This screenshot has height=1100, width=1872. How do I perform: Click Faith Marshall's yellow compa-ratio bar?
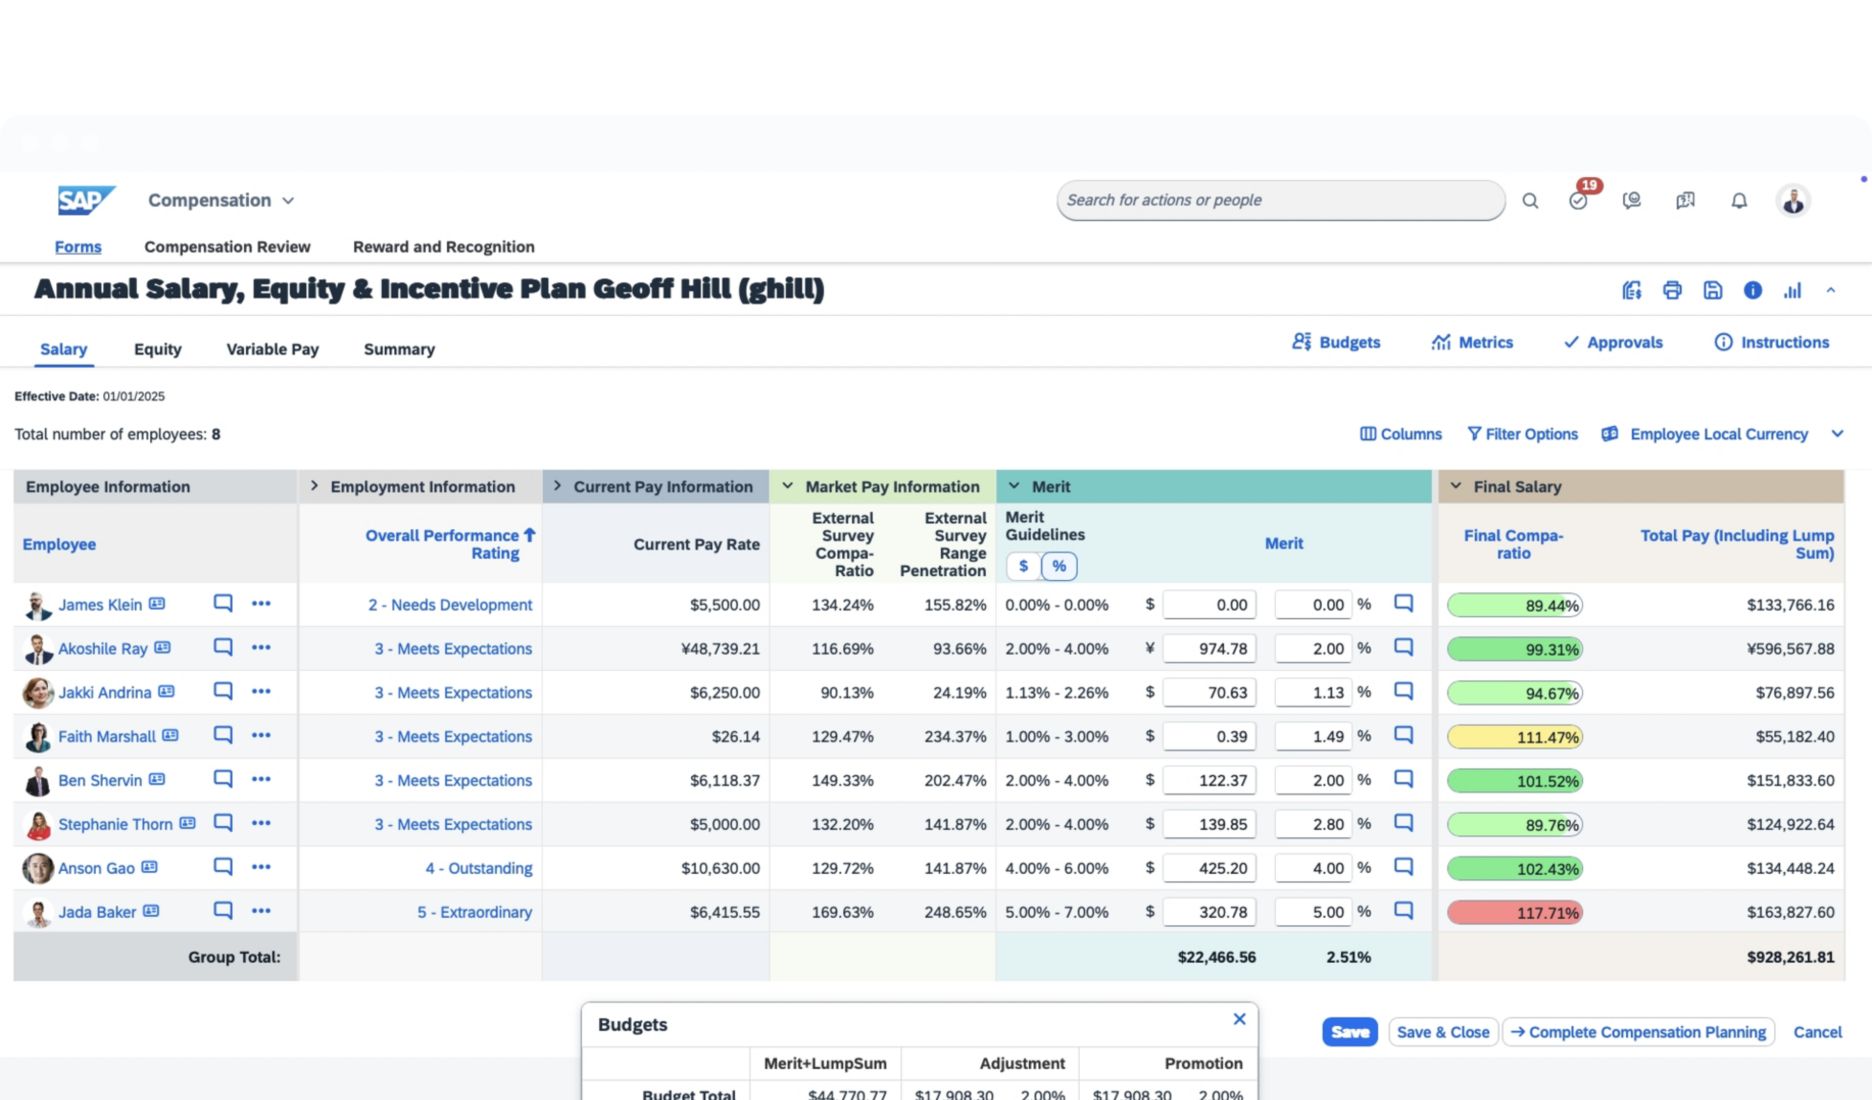(x=1514, y=737)
